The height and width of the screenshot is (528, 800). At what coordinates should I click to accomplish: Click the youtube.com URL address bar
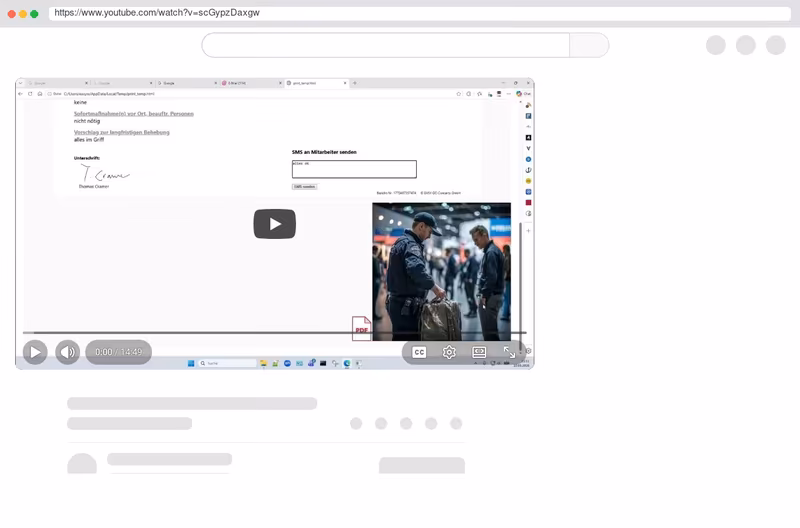tap(419, 13)
